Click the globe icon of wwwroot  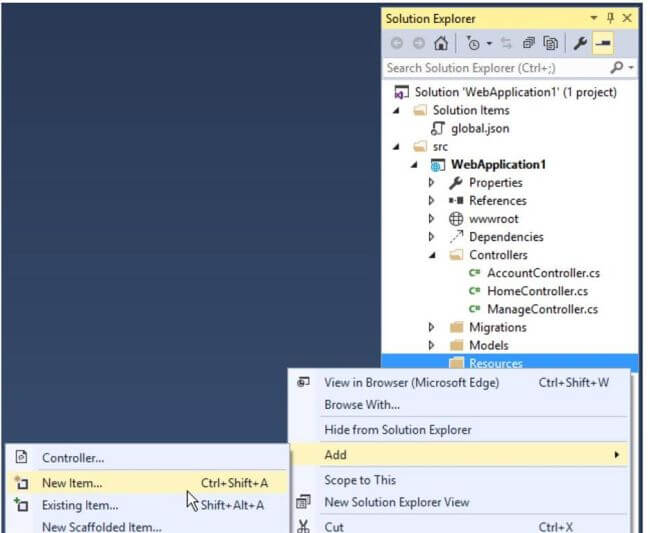[x=456, y=219]
